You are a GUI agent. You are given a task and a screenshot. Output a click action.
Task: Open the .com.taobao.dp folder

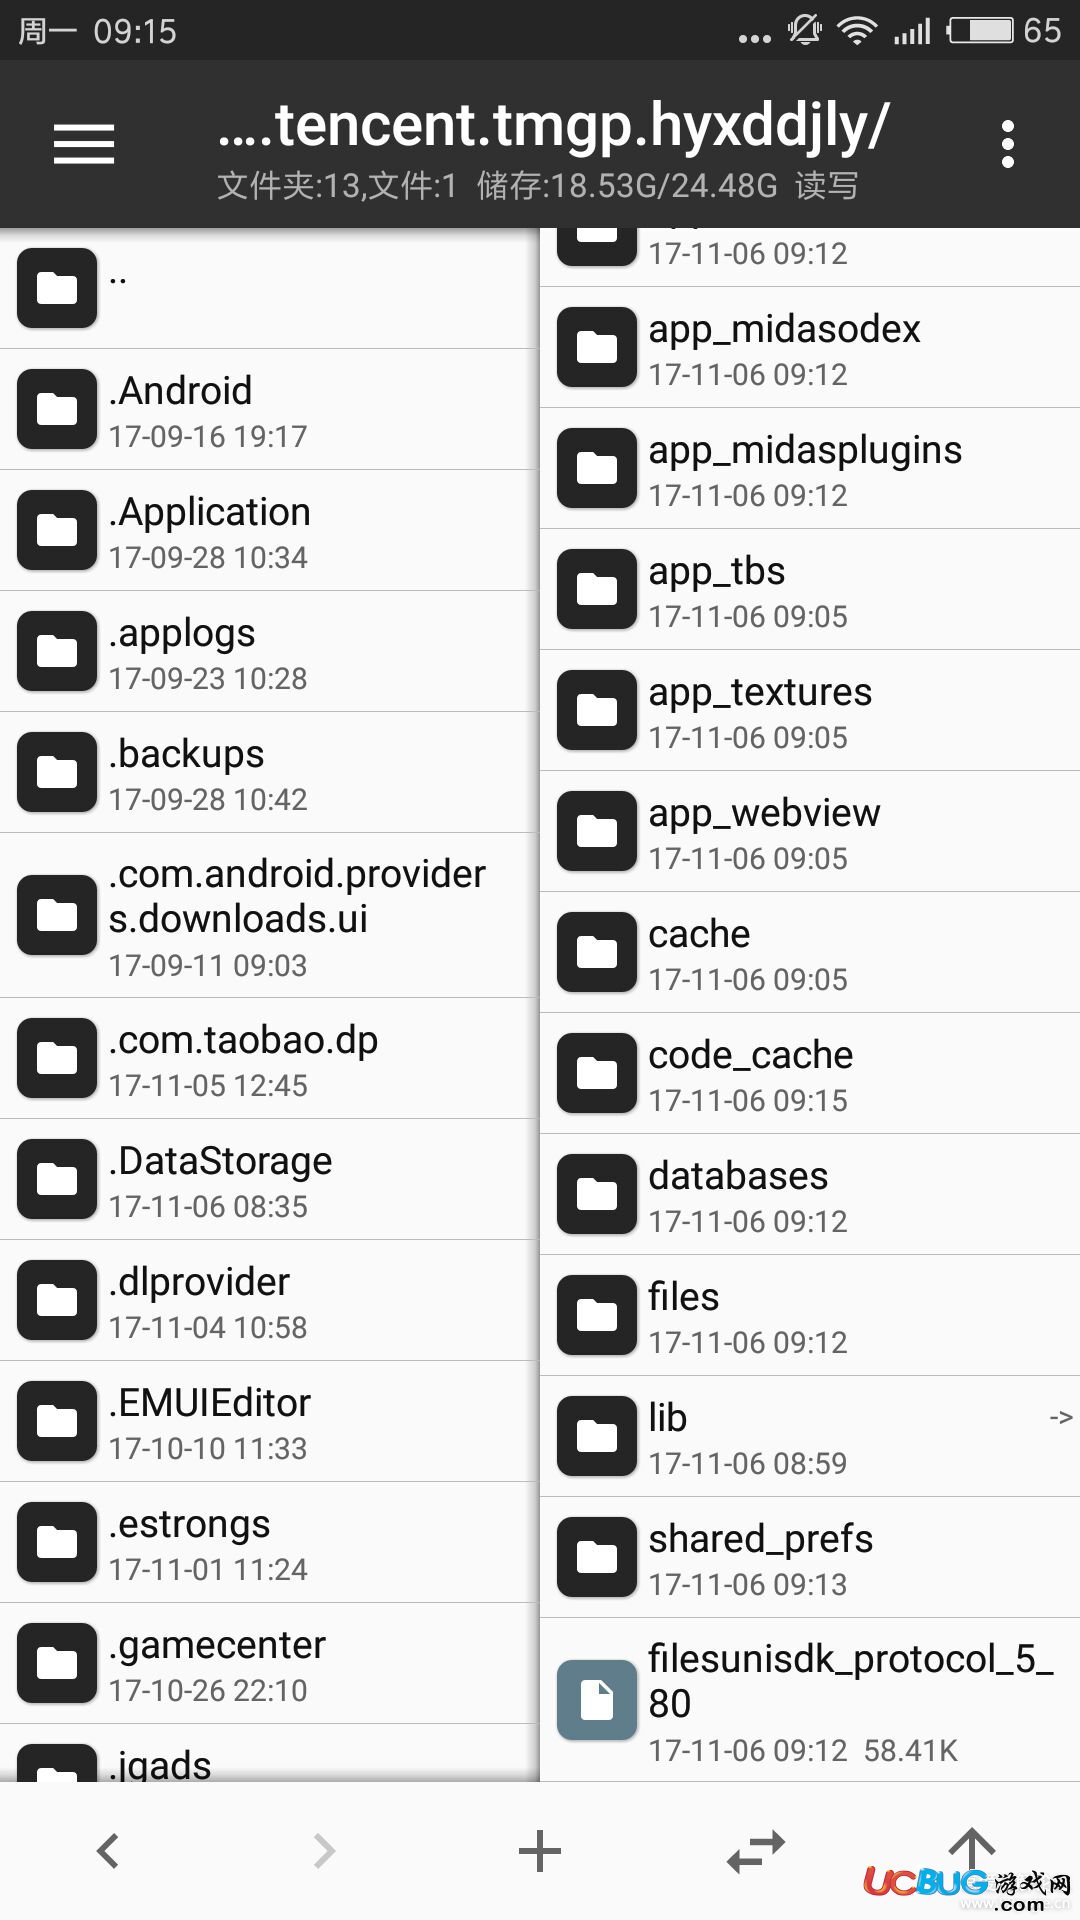(269, 1058)
